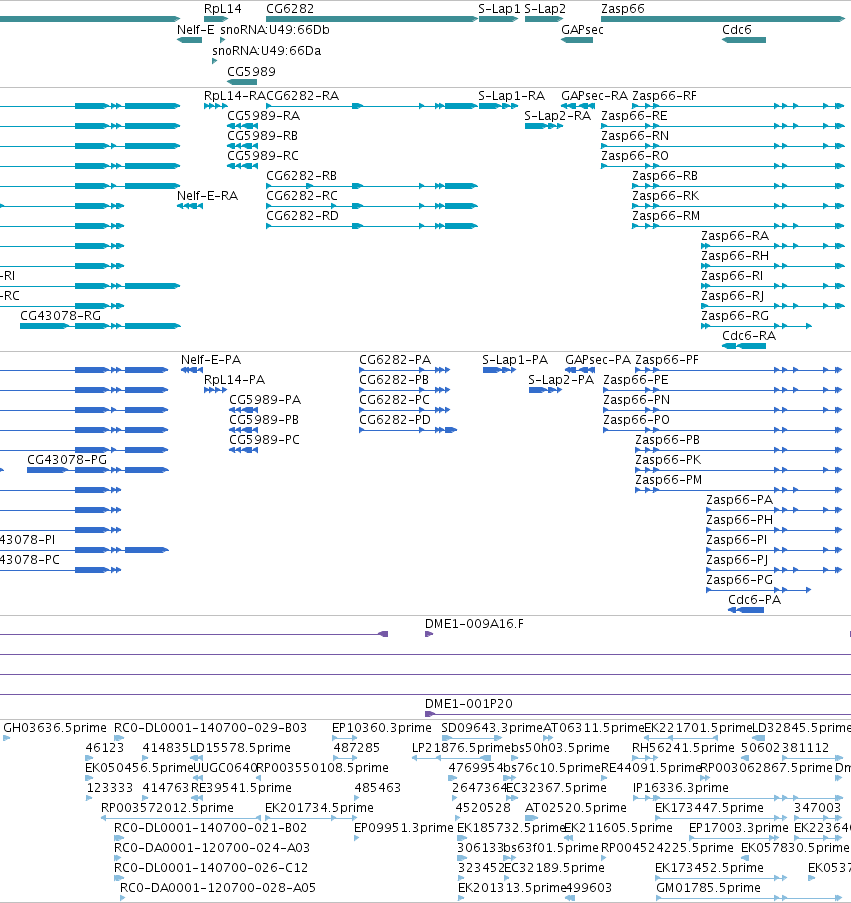Click the snoRNA:U49:66Da label
The width and height of the screenshot is (851, 903).
click(x=267, y=51)
